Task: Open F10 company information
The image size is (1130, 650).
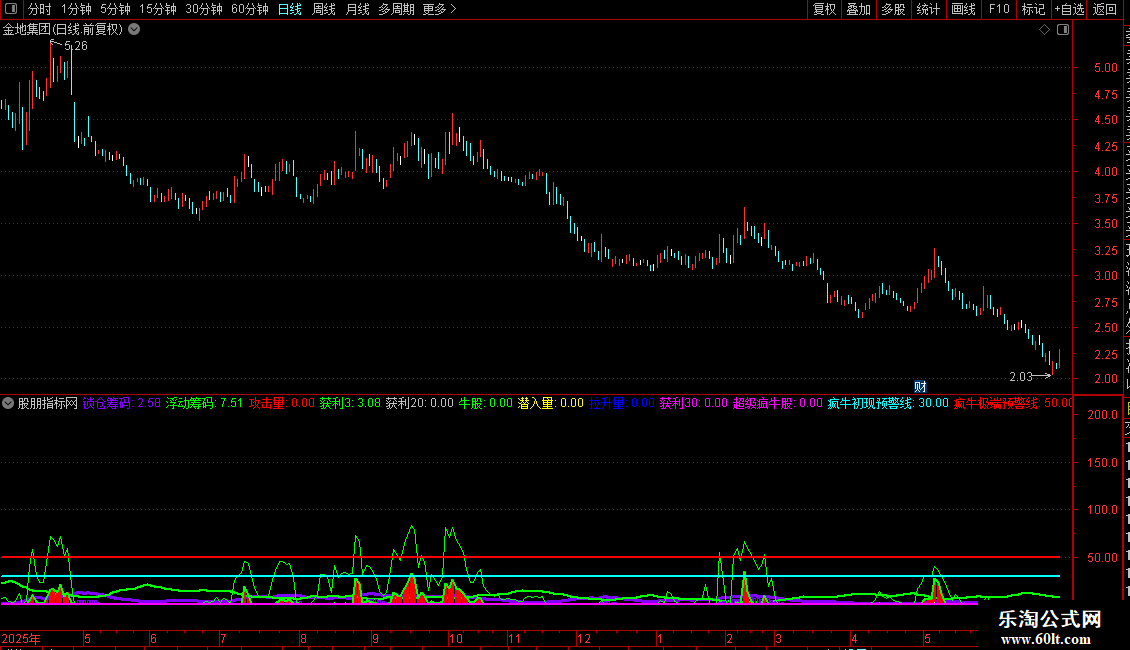Action: tap(999, 9)
